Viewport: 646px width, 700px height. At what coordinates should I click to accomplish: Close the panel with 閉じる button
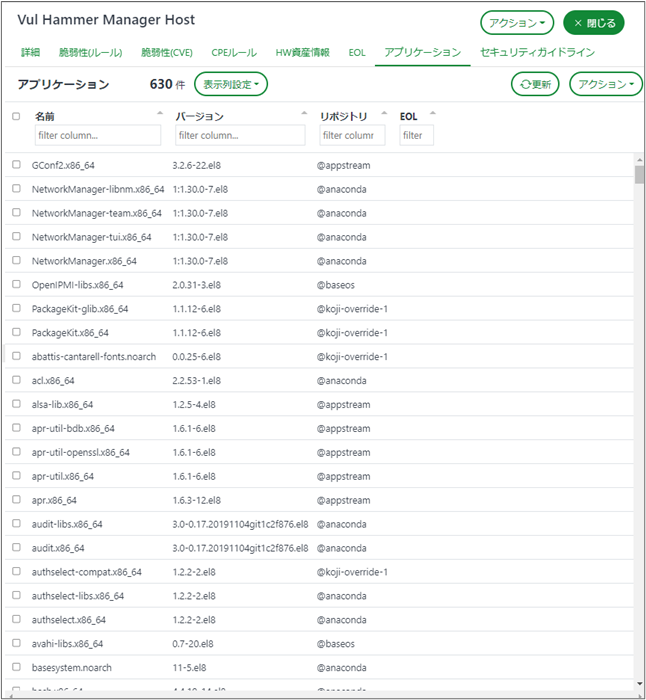point(594,23)
